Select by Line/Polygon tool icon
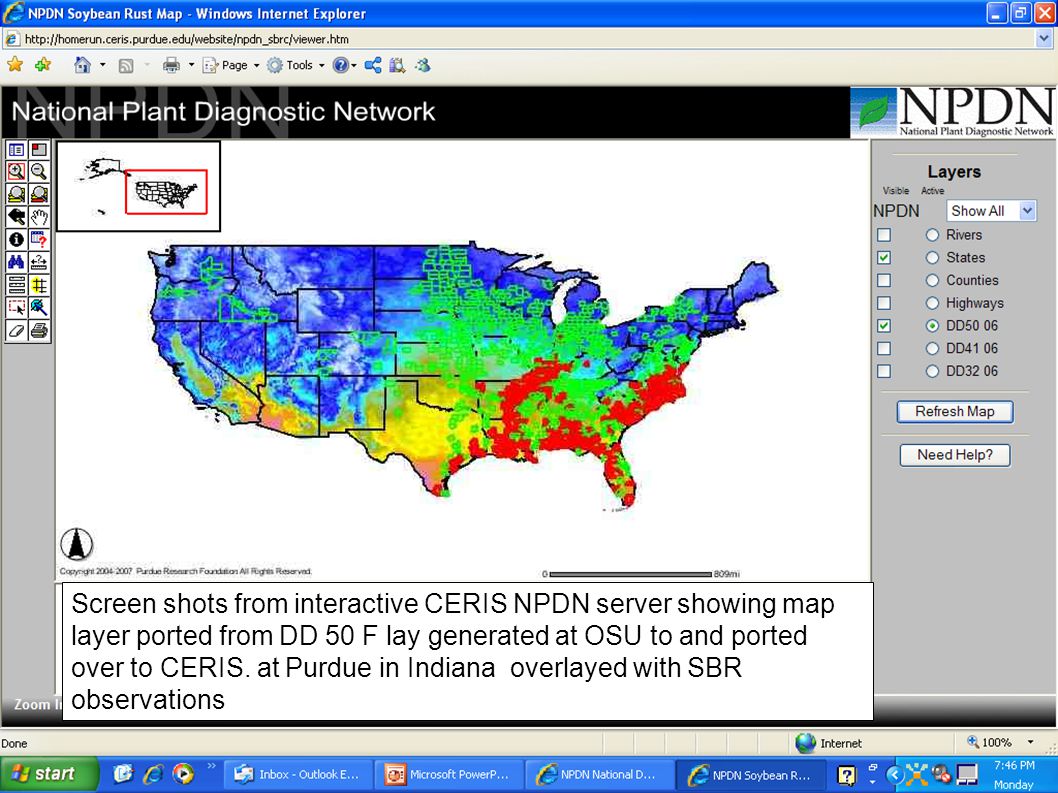This screenshot has height=793, width=1058. click(x=40, y=308)
